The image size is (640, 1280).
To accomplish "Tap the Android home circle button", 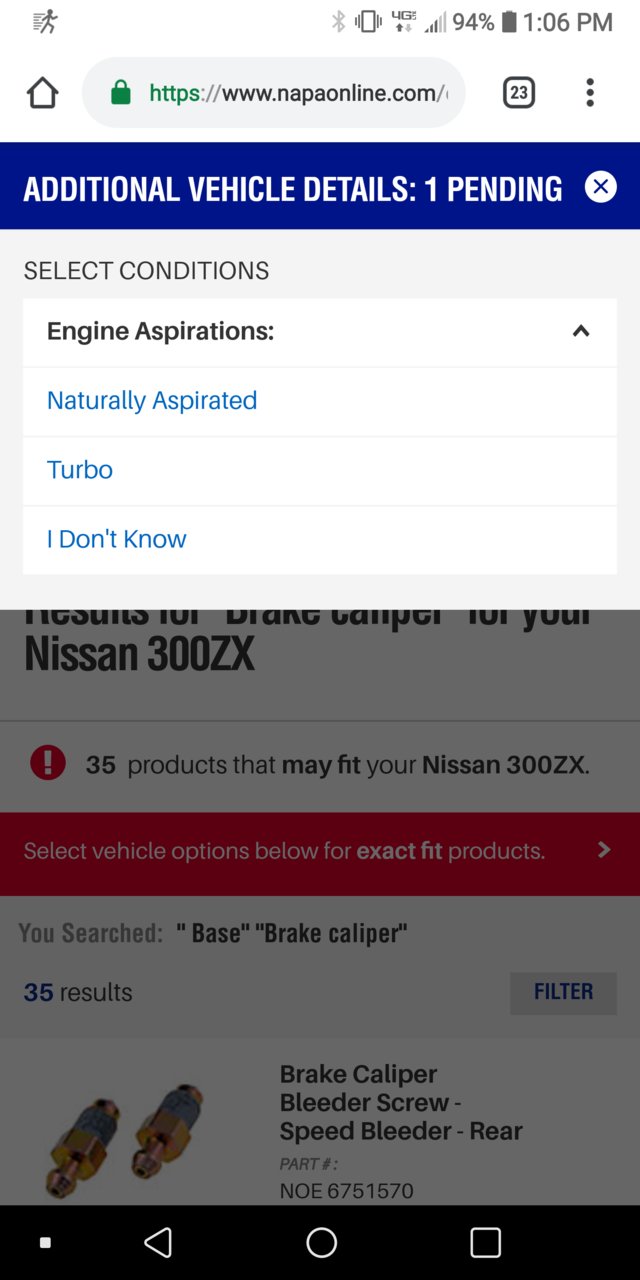I will point(321,1242).
